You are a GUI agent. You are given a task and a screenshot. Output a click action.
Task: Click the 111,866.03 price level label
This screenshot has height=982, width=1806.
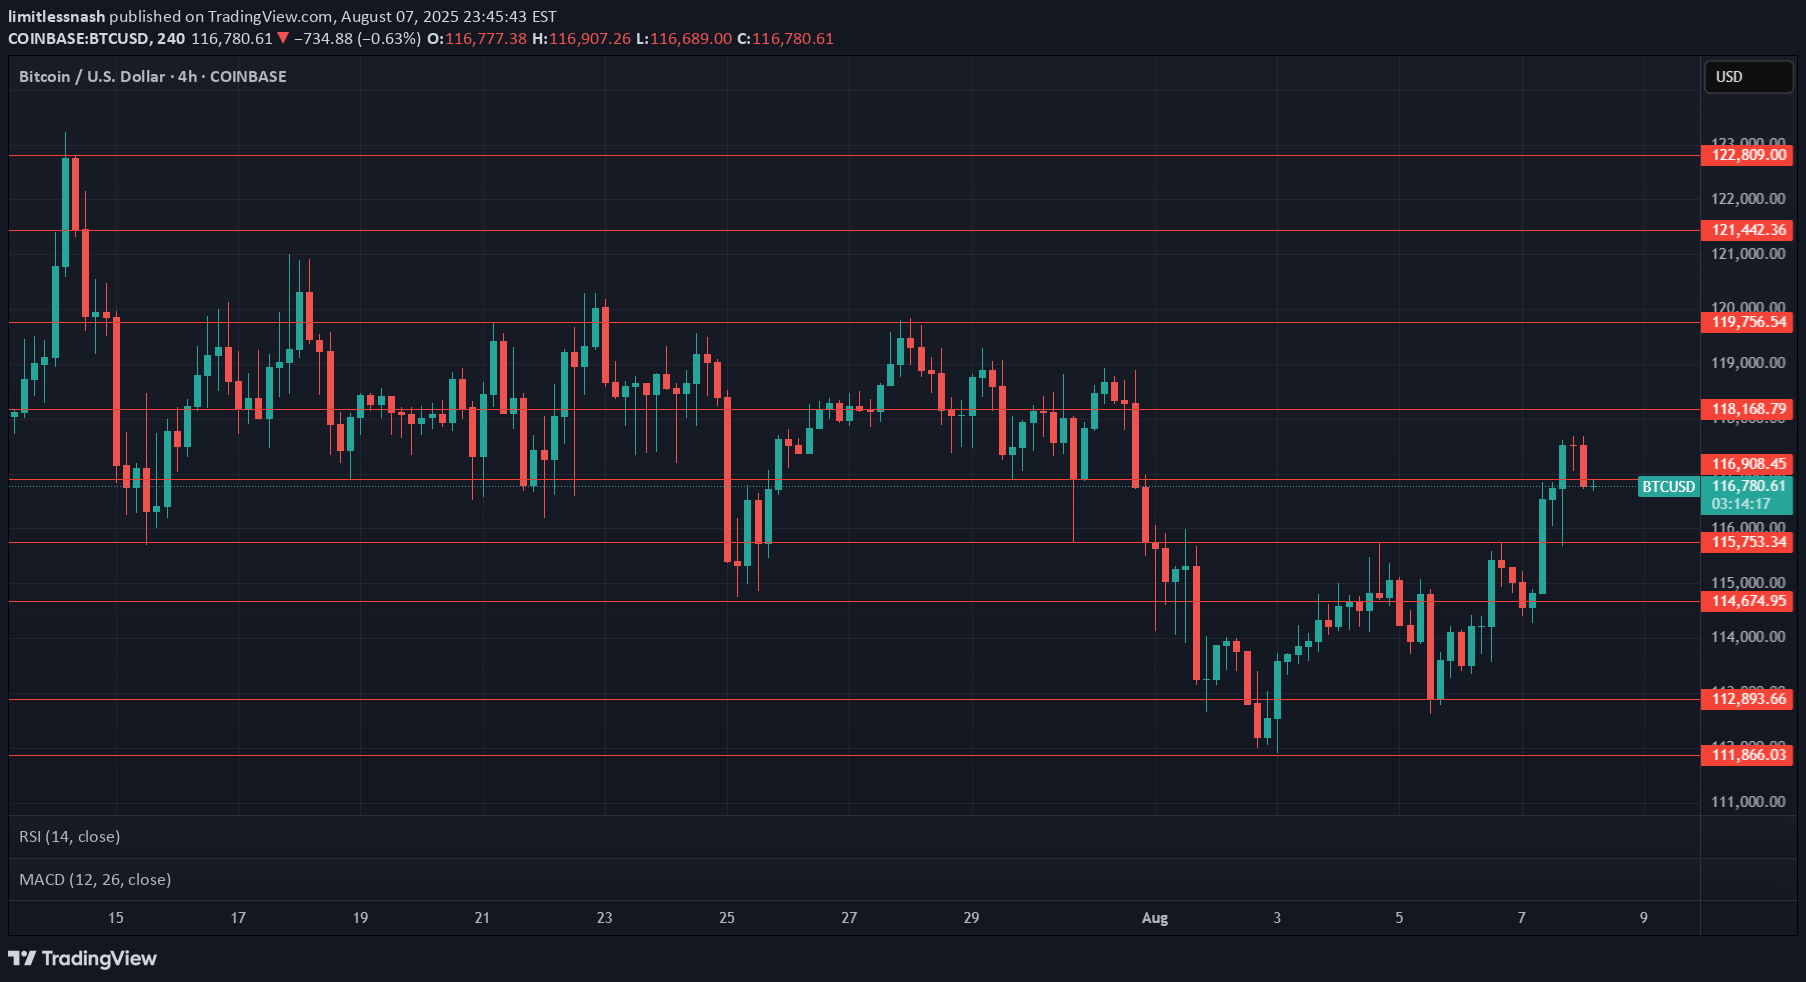point(1747,755)
